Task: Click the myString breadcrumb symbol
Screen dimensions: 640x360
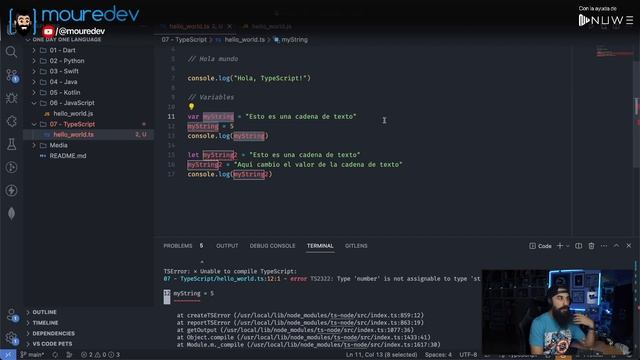Action: [x=294, y=40]
